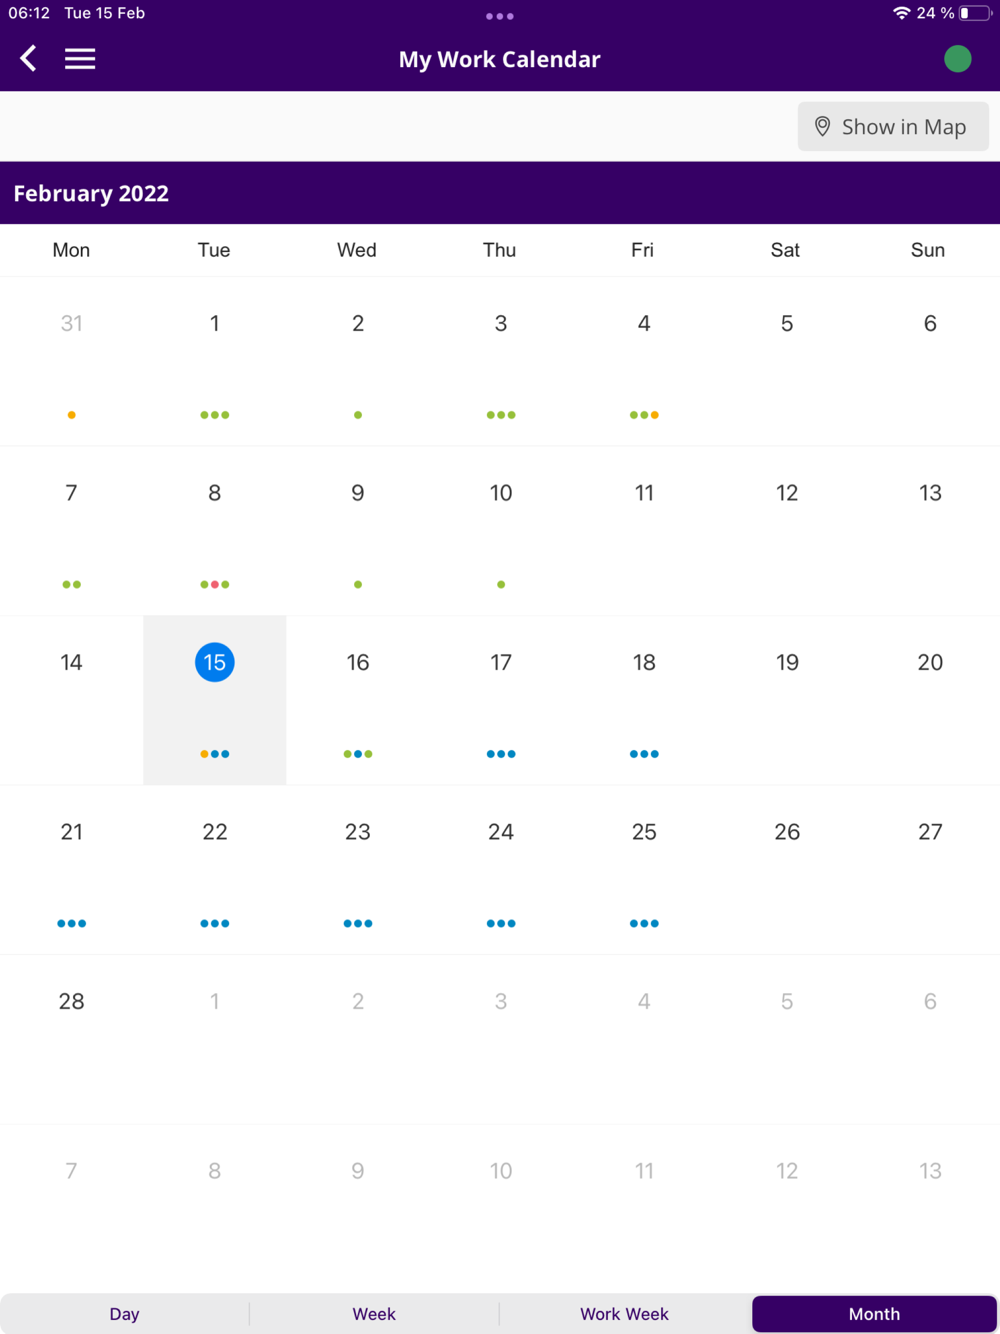Select Tuesday February 22 cell
Screen dimensions: 1000x1334
[214, 870]
